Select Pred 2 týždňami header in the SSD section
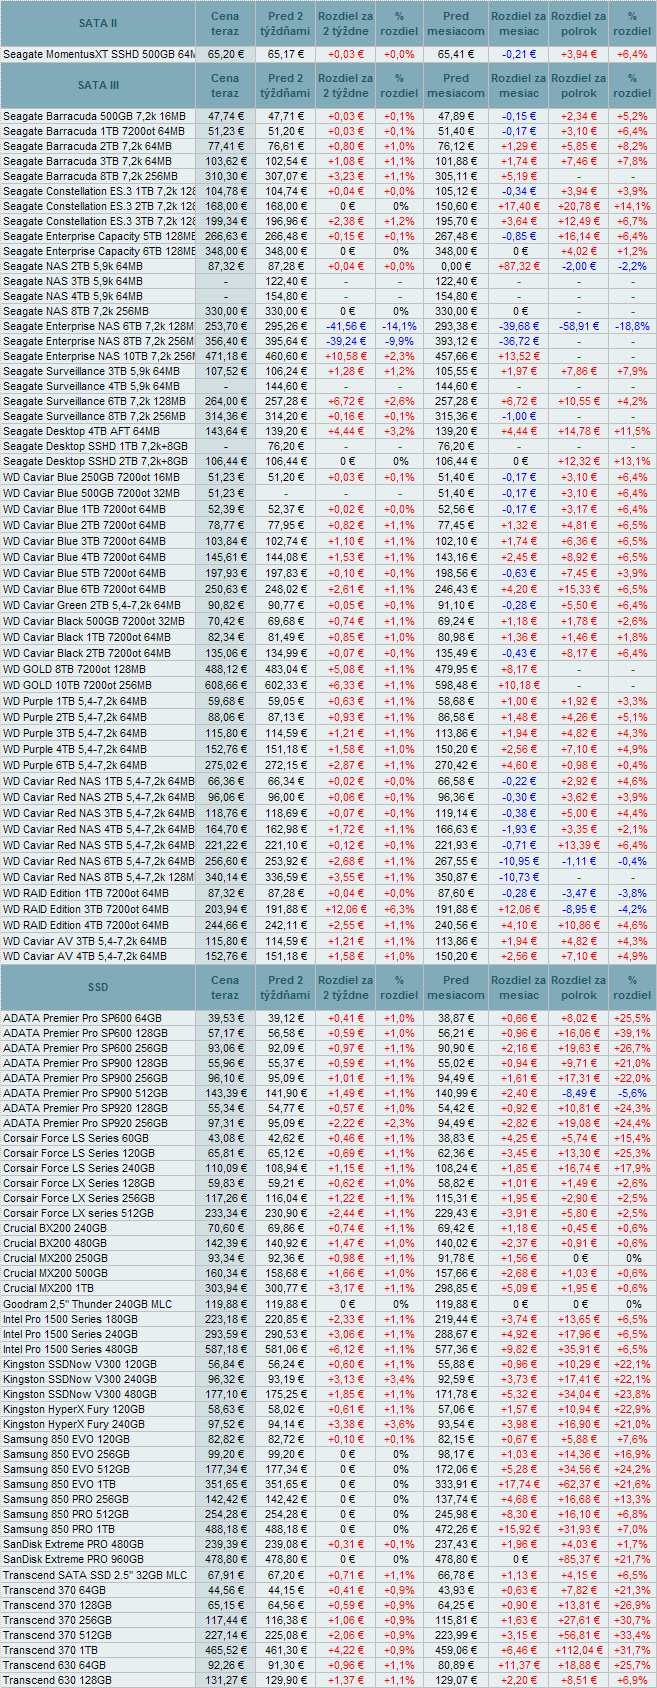The width and height of the screenshot is (657, 1688). coord(285,987)
